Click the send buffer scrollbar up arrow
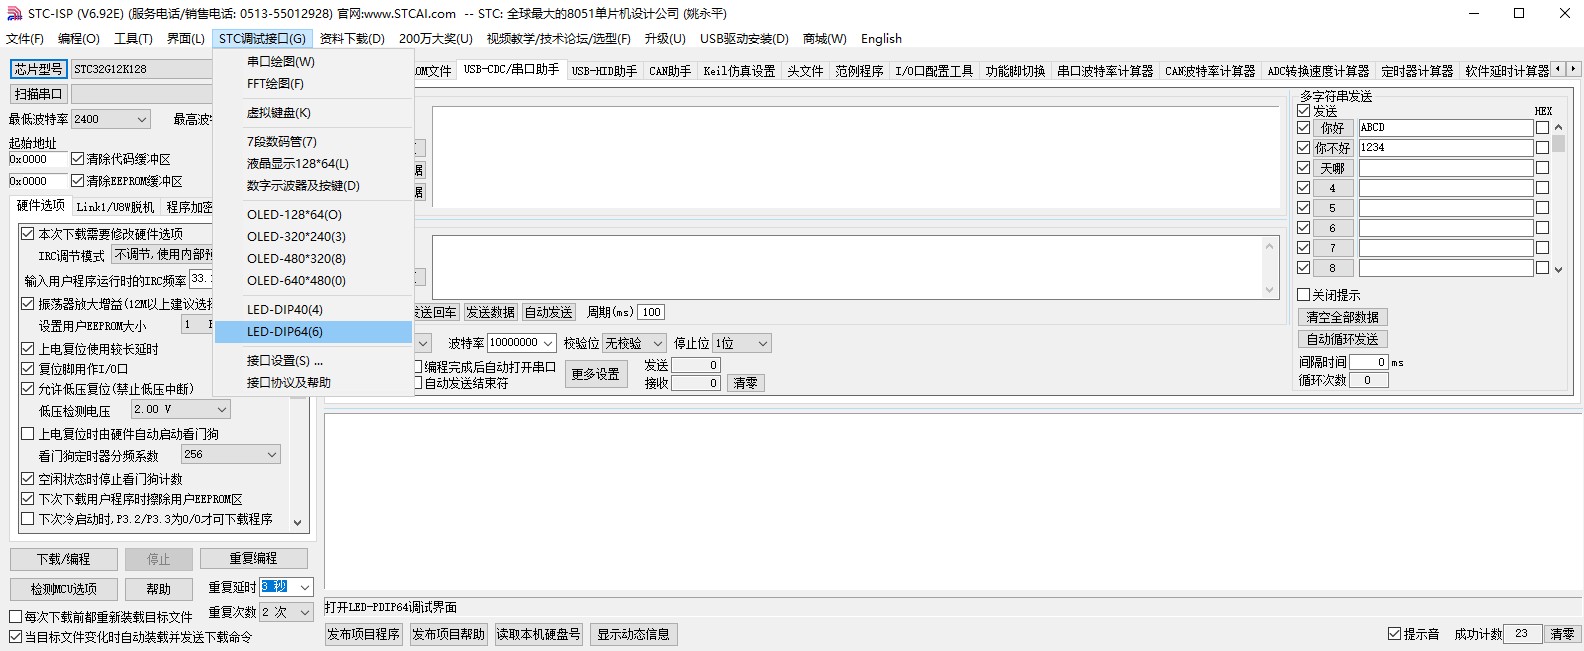This screenshot has height=651, width=1584. 1270,245
